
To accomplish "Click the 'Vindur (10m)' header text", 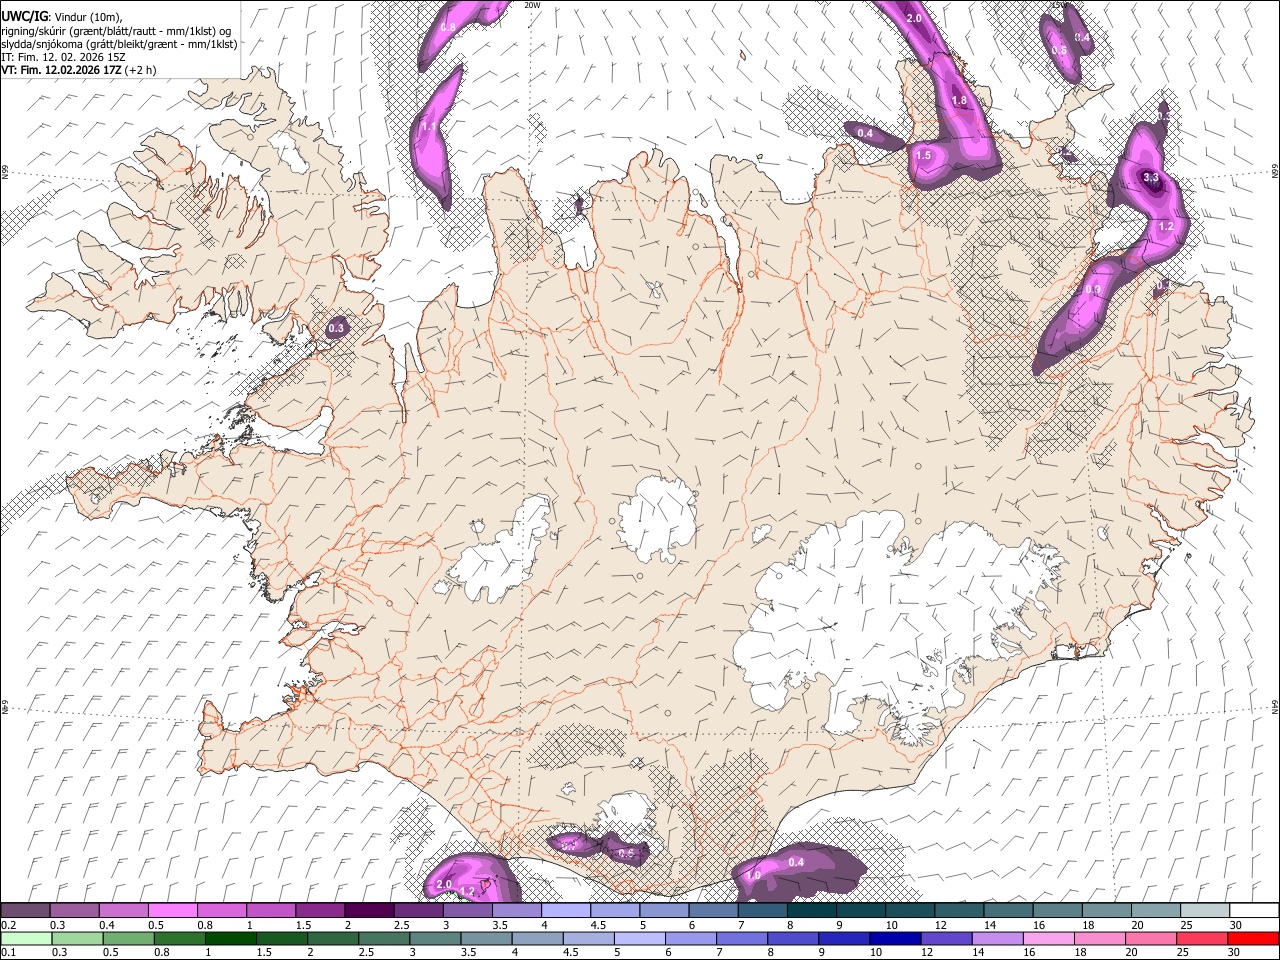I will pos(89,16).
